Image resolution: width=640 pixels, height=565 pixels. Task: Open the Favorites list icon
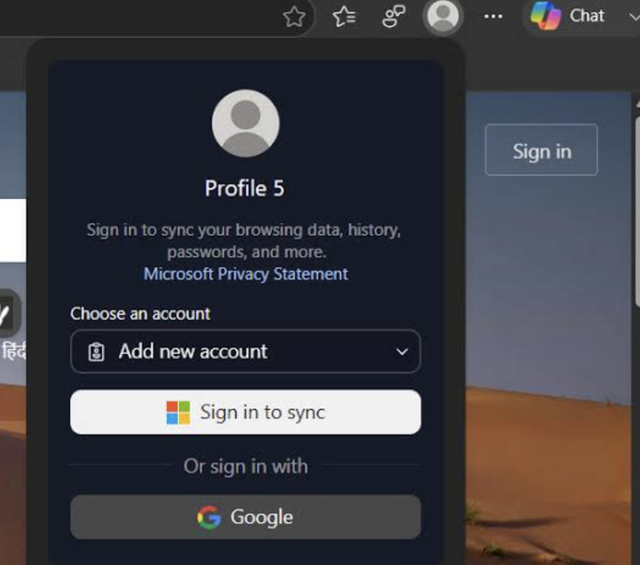[x=344, y=17]
